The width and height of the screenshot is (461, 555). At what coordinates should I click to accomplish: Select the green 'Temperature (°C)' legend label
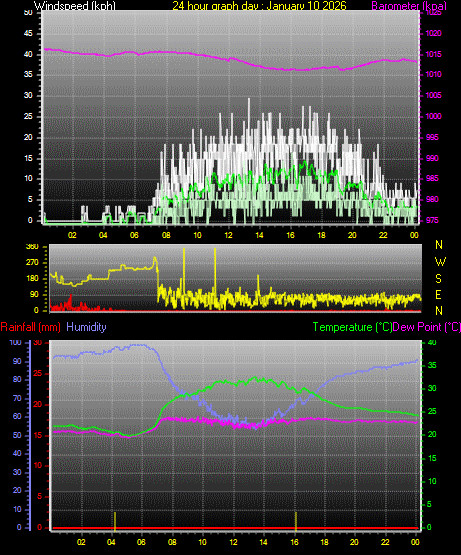(352, 327)
